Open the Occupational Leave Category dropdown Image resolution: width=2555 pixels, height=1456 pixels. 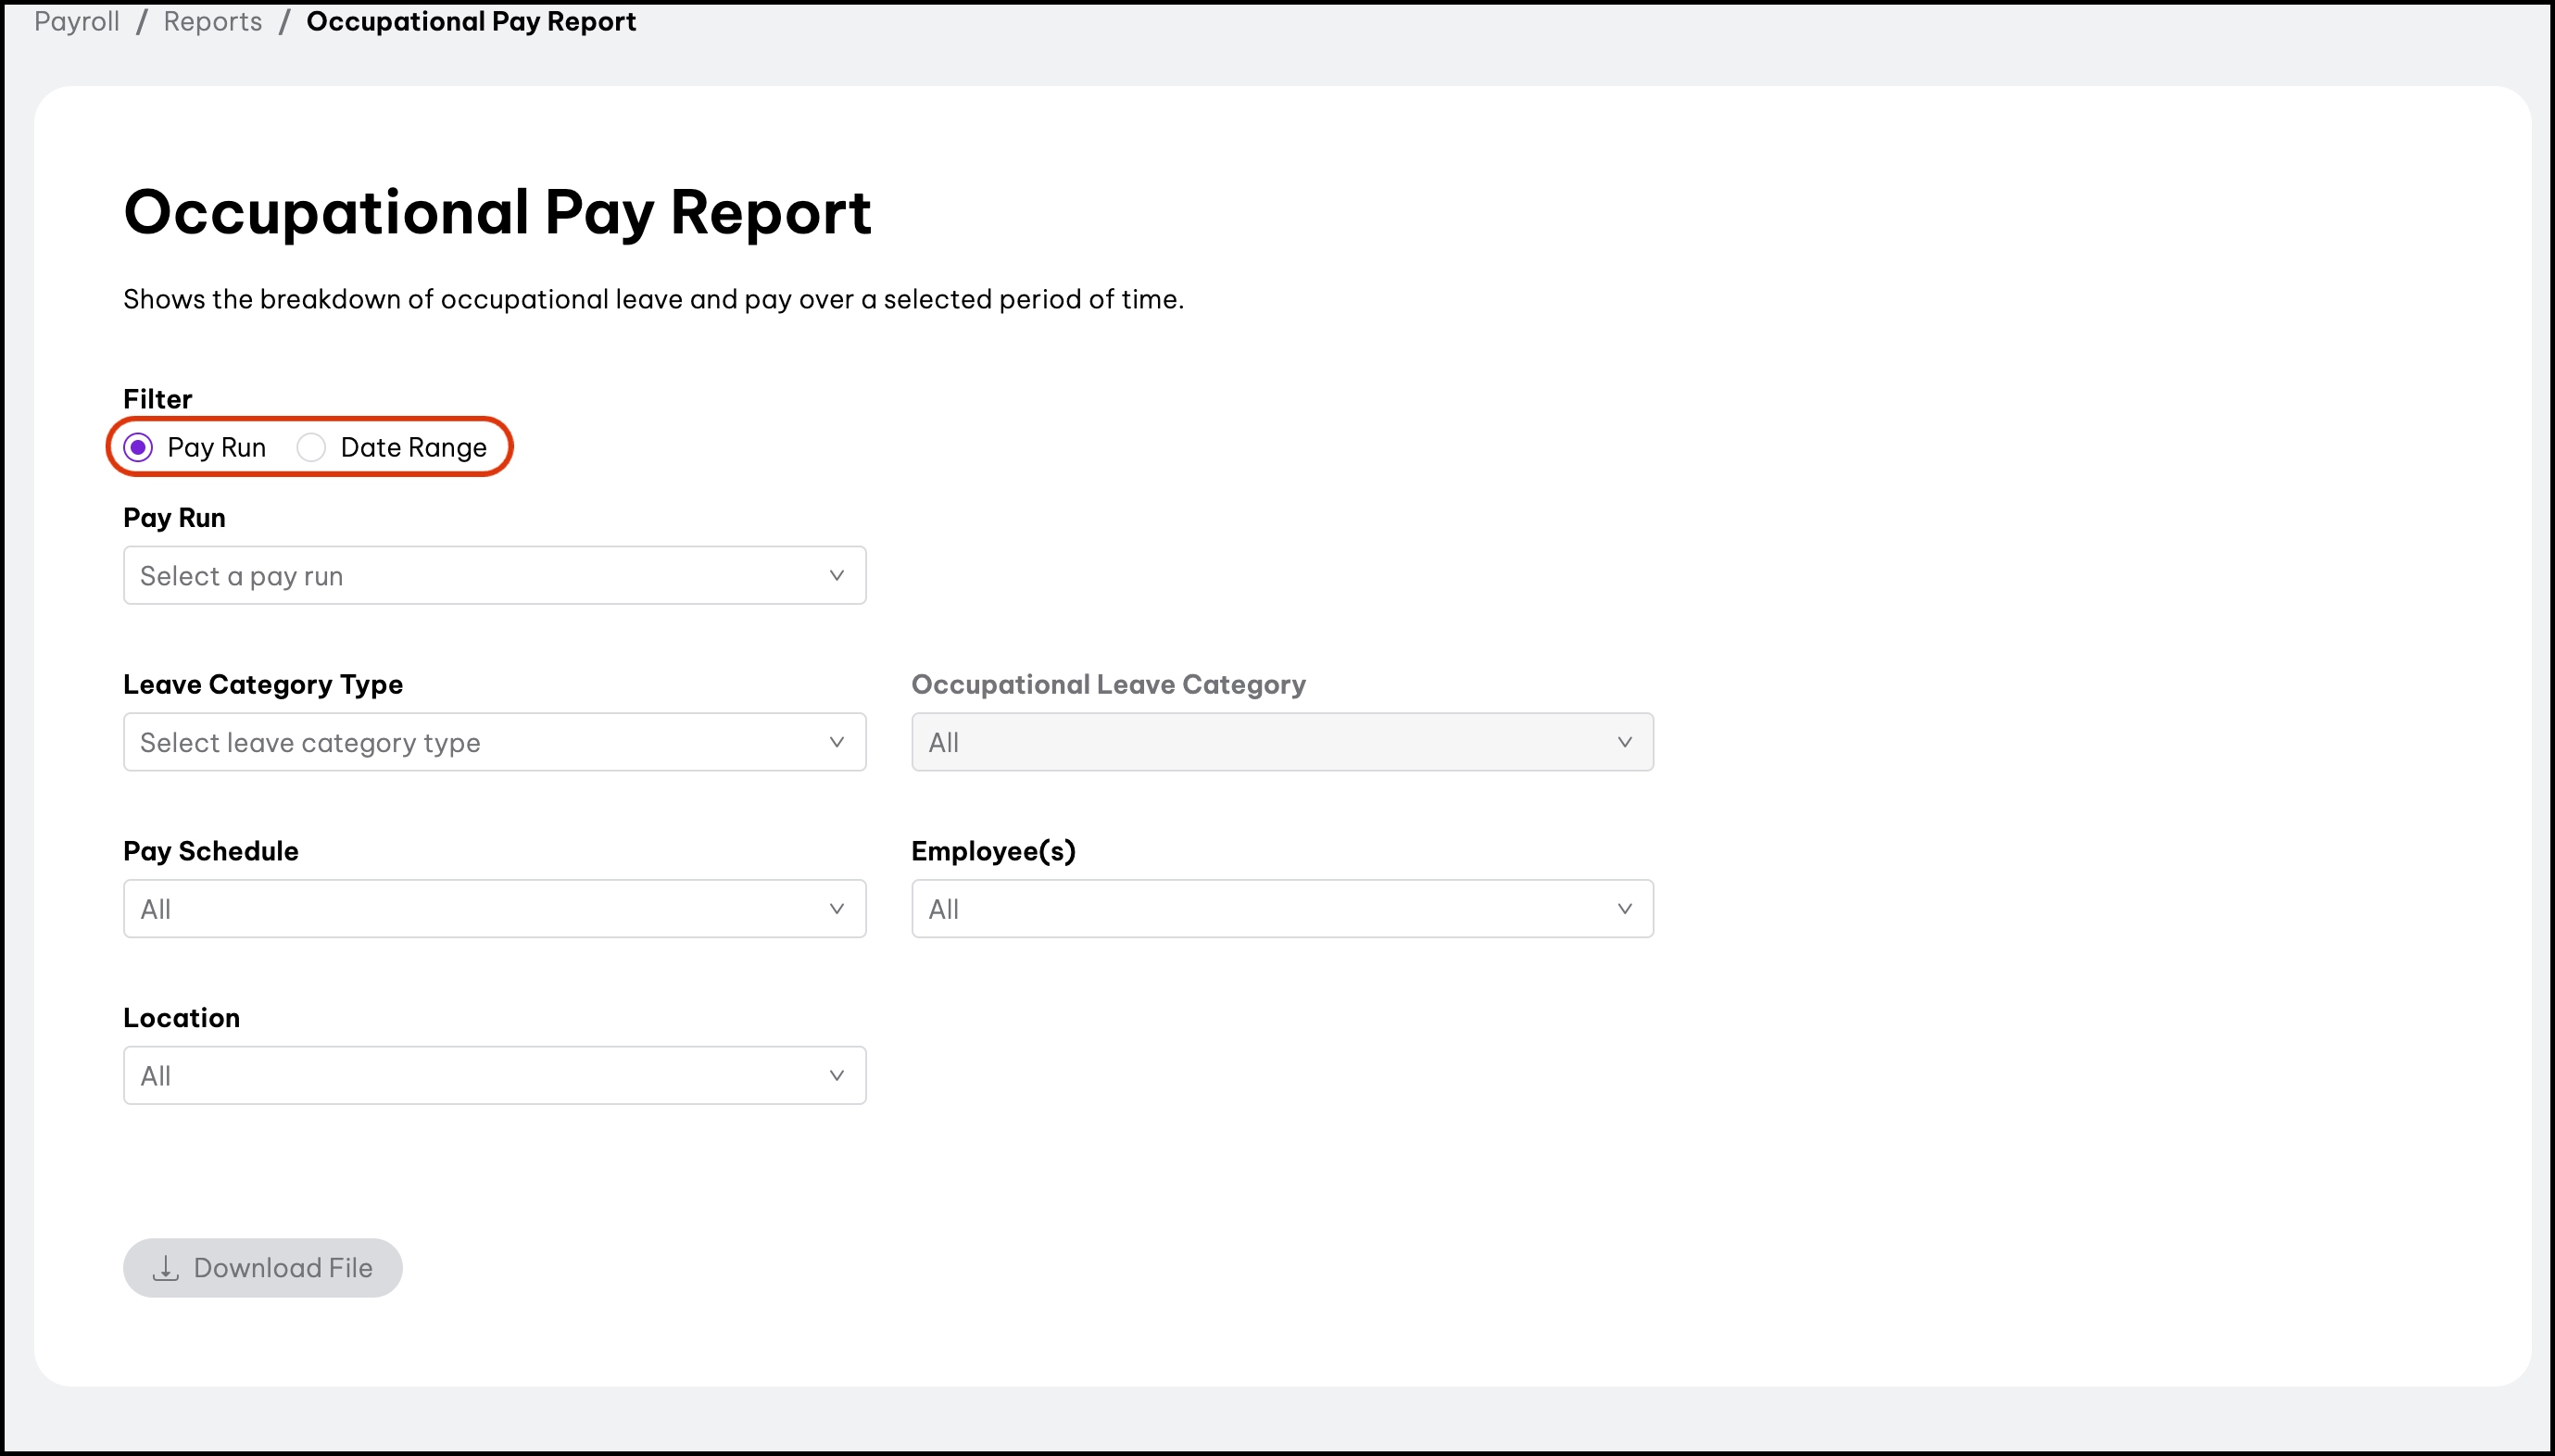1281,742
